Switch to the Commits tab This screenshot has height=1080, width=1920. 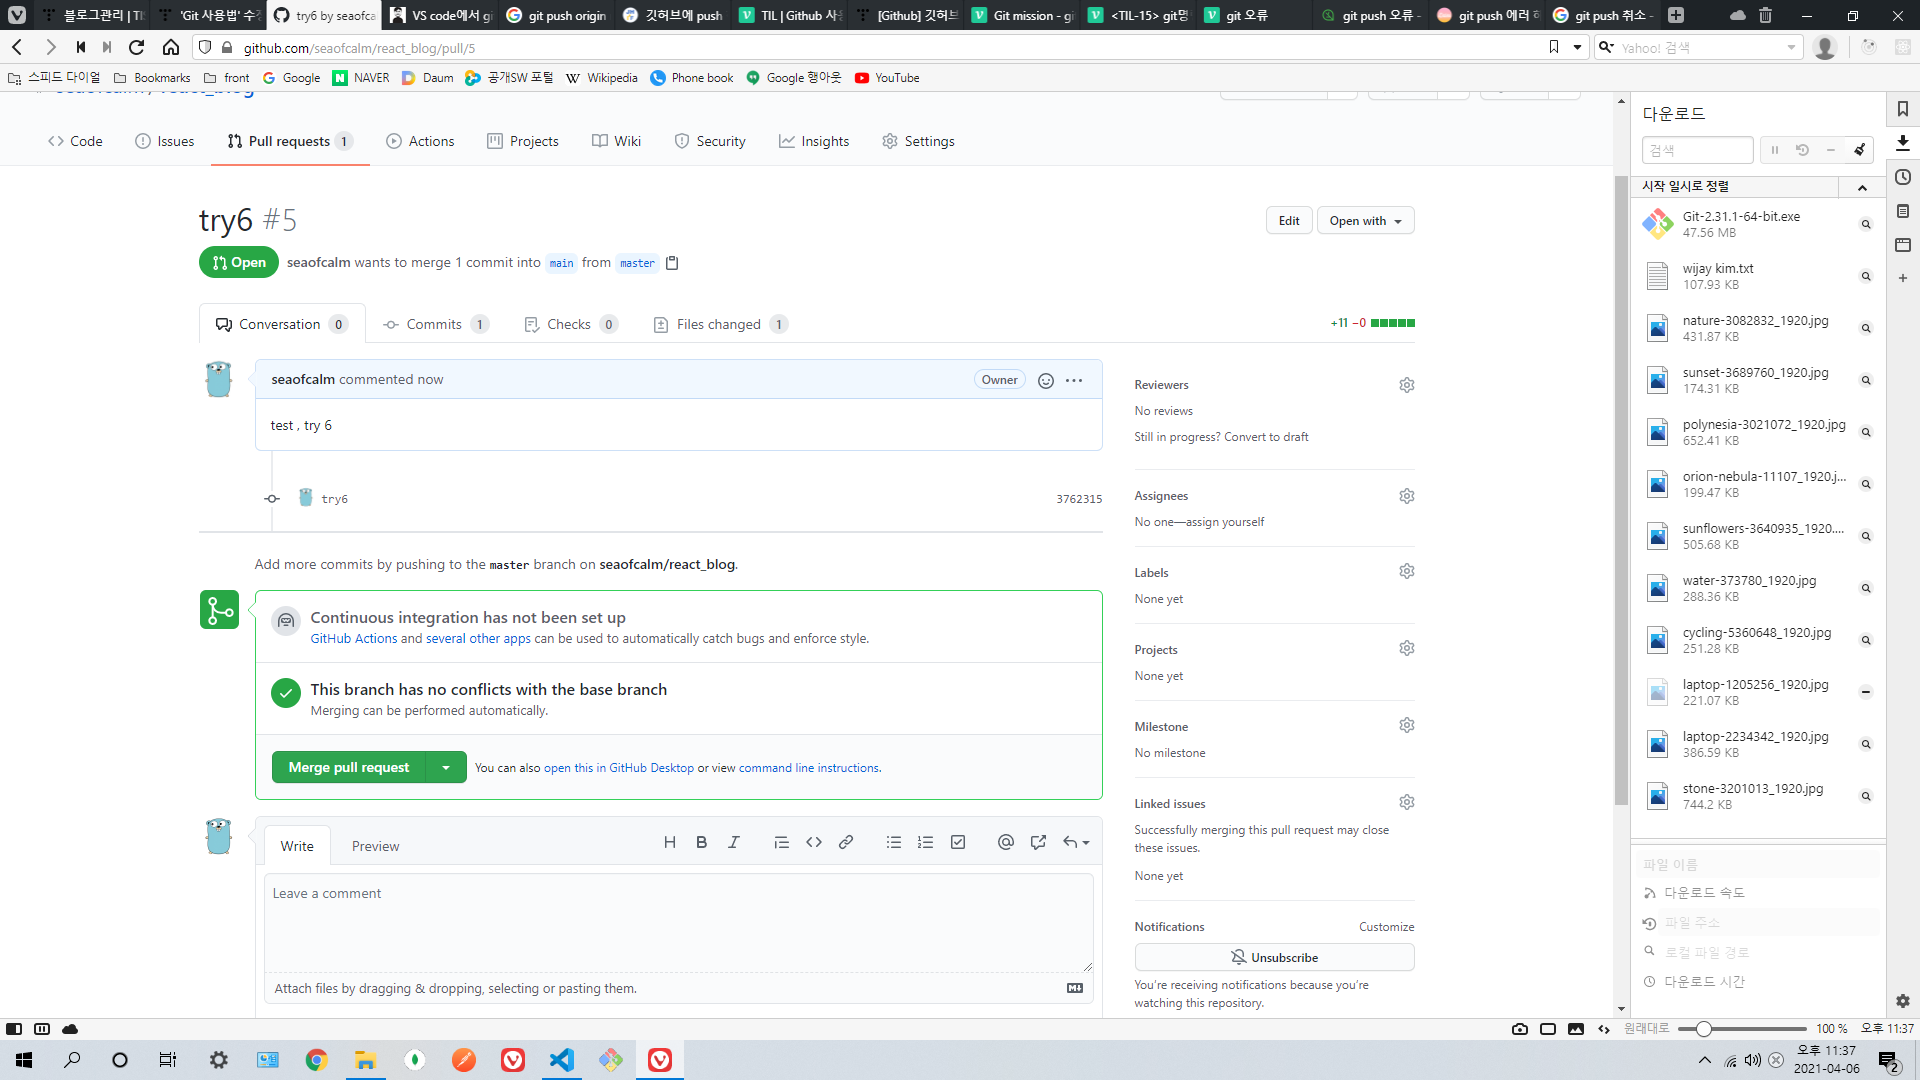coord(435,324)
